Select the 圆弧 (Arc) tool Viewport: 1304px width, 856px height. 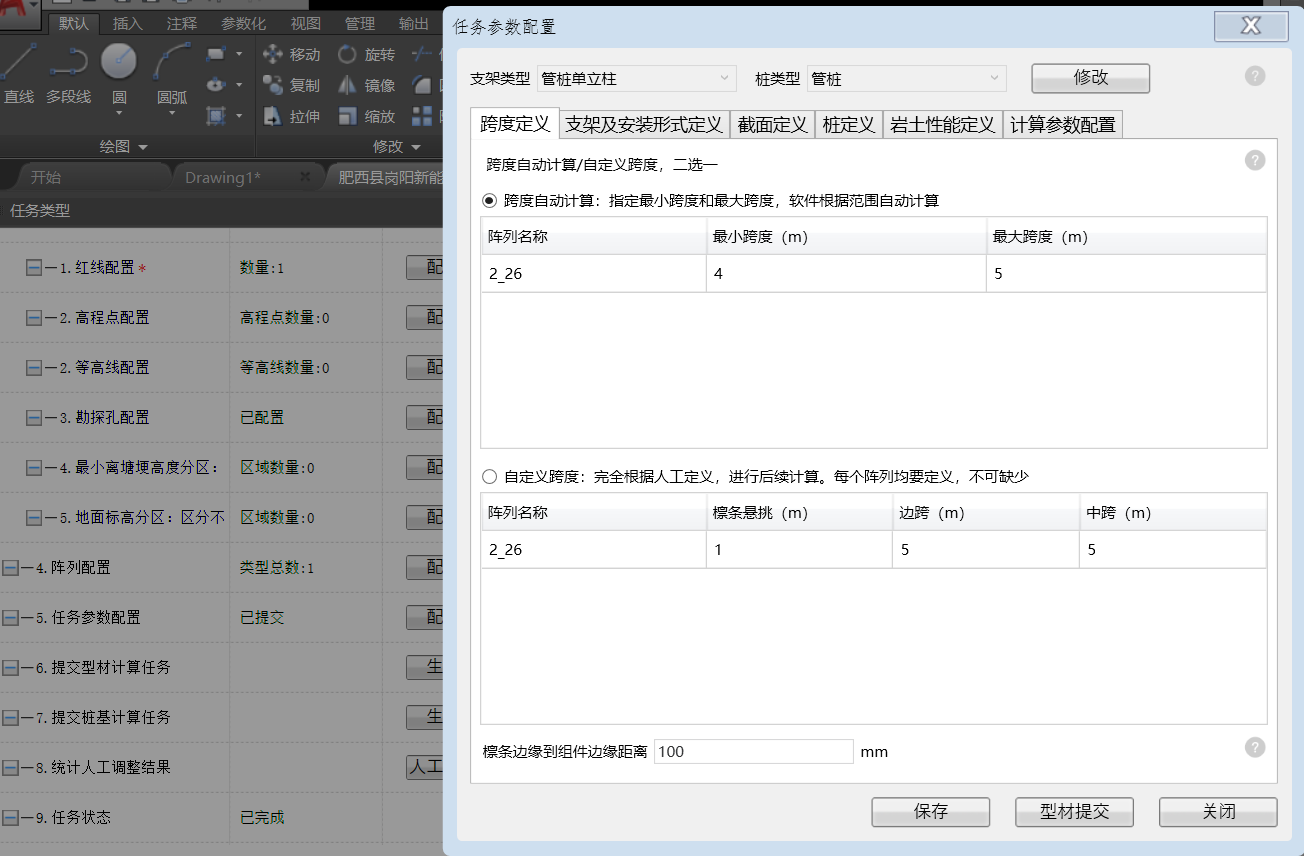(172, 72)
